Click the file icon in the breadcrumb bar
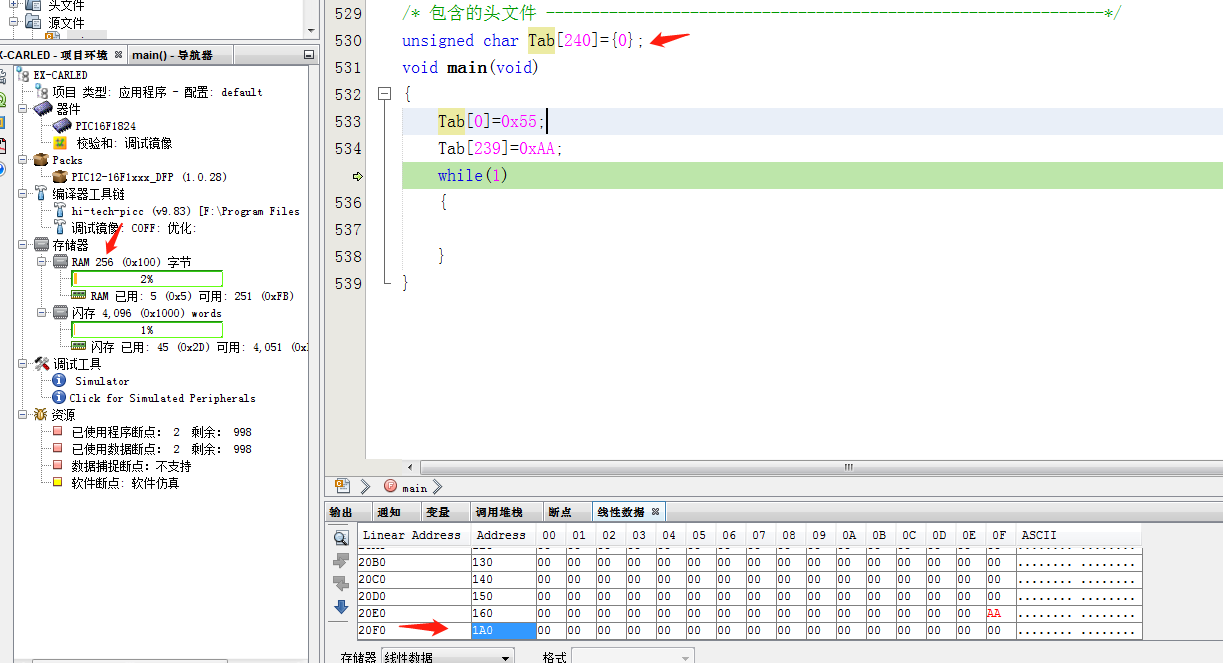This screenshot has height=663, width=1223. [x=342, y=486]
